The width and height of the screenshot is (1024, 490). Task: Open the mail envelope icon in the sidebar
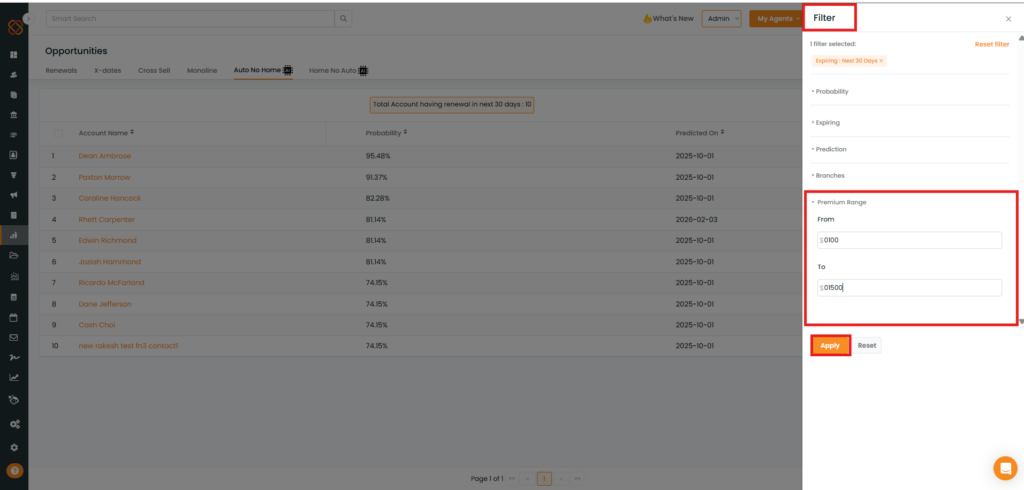[14, 337]
